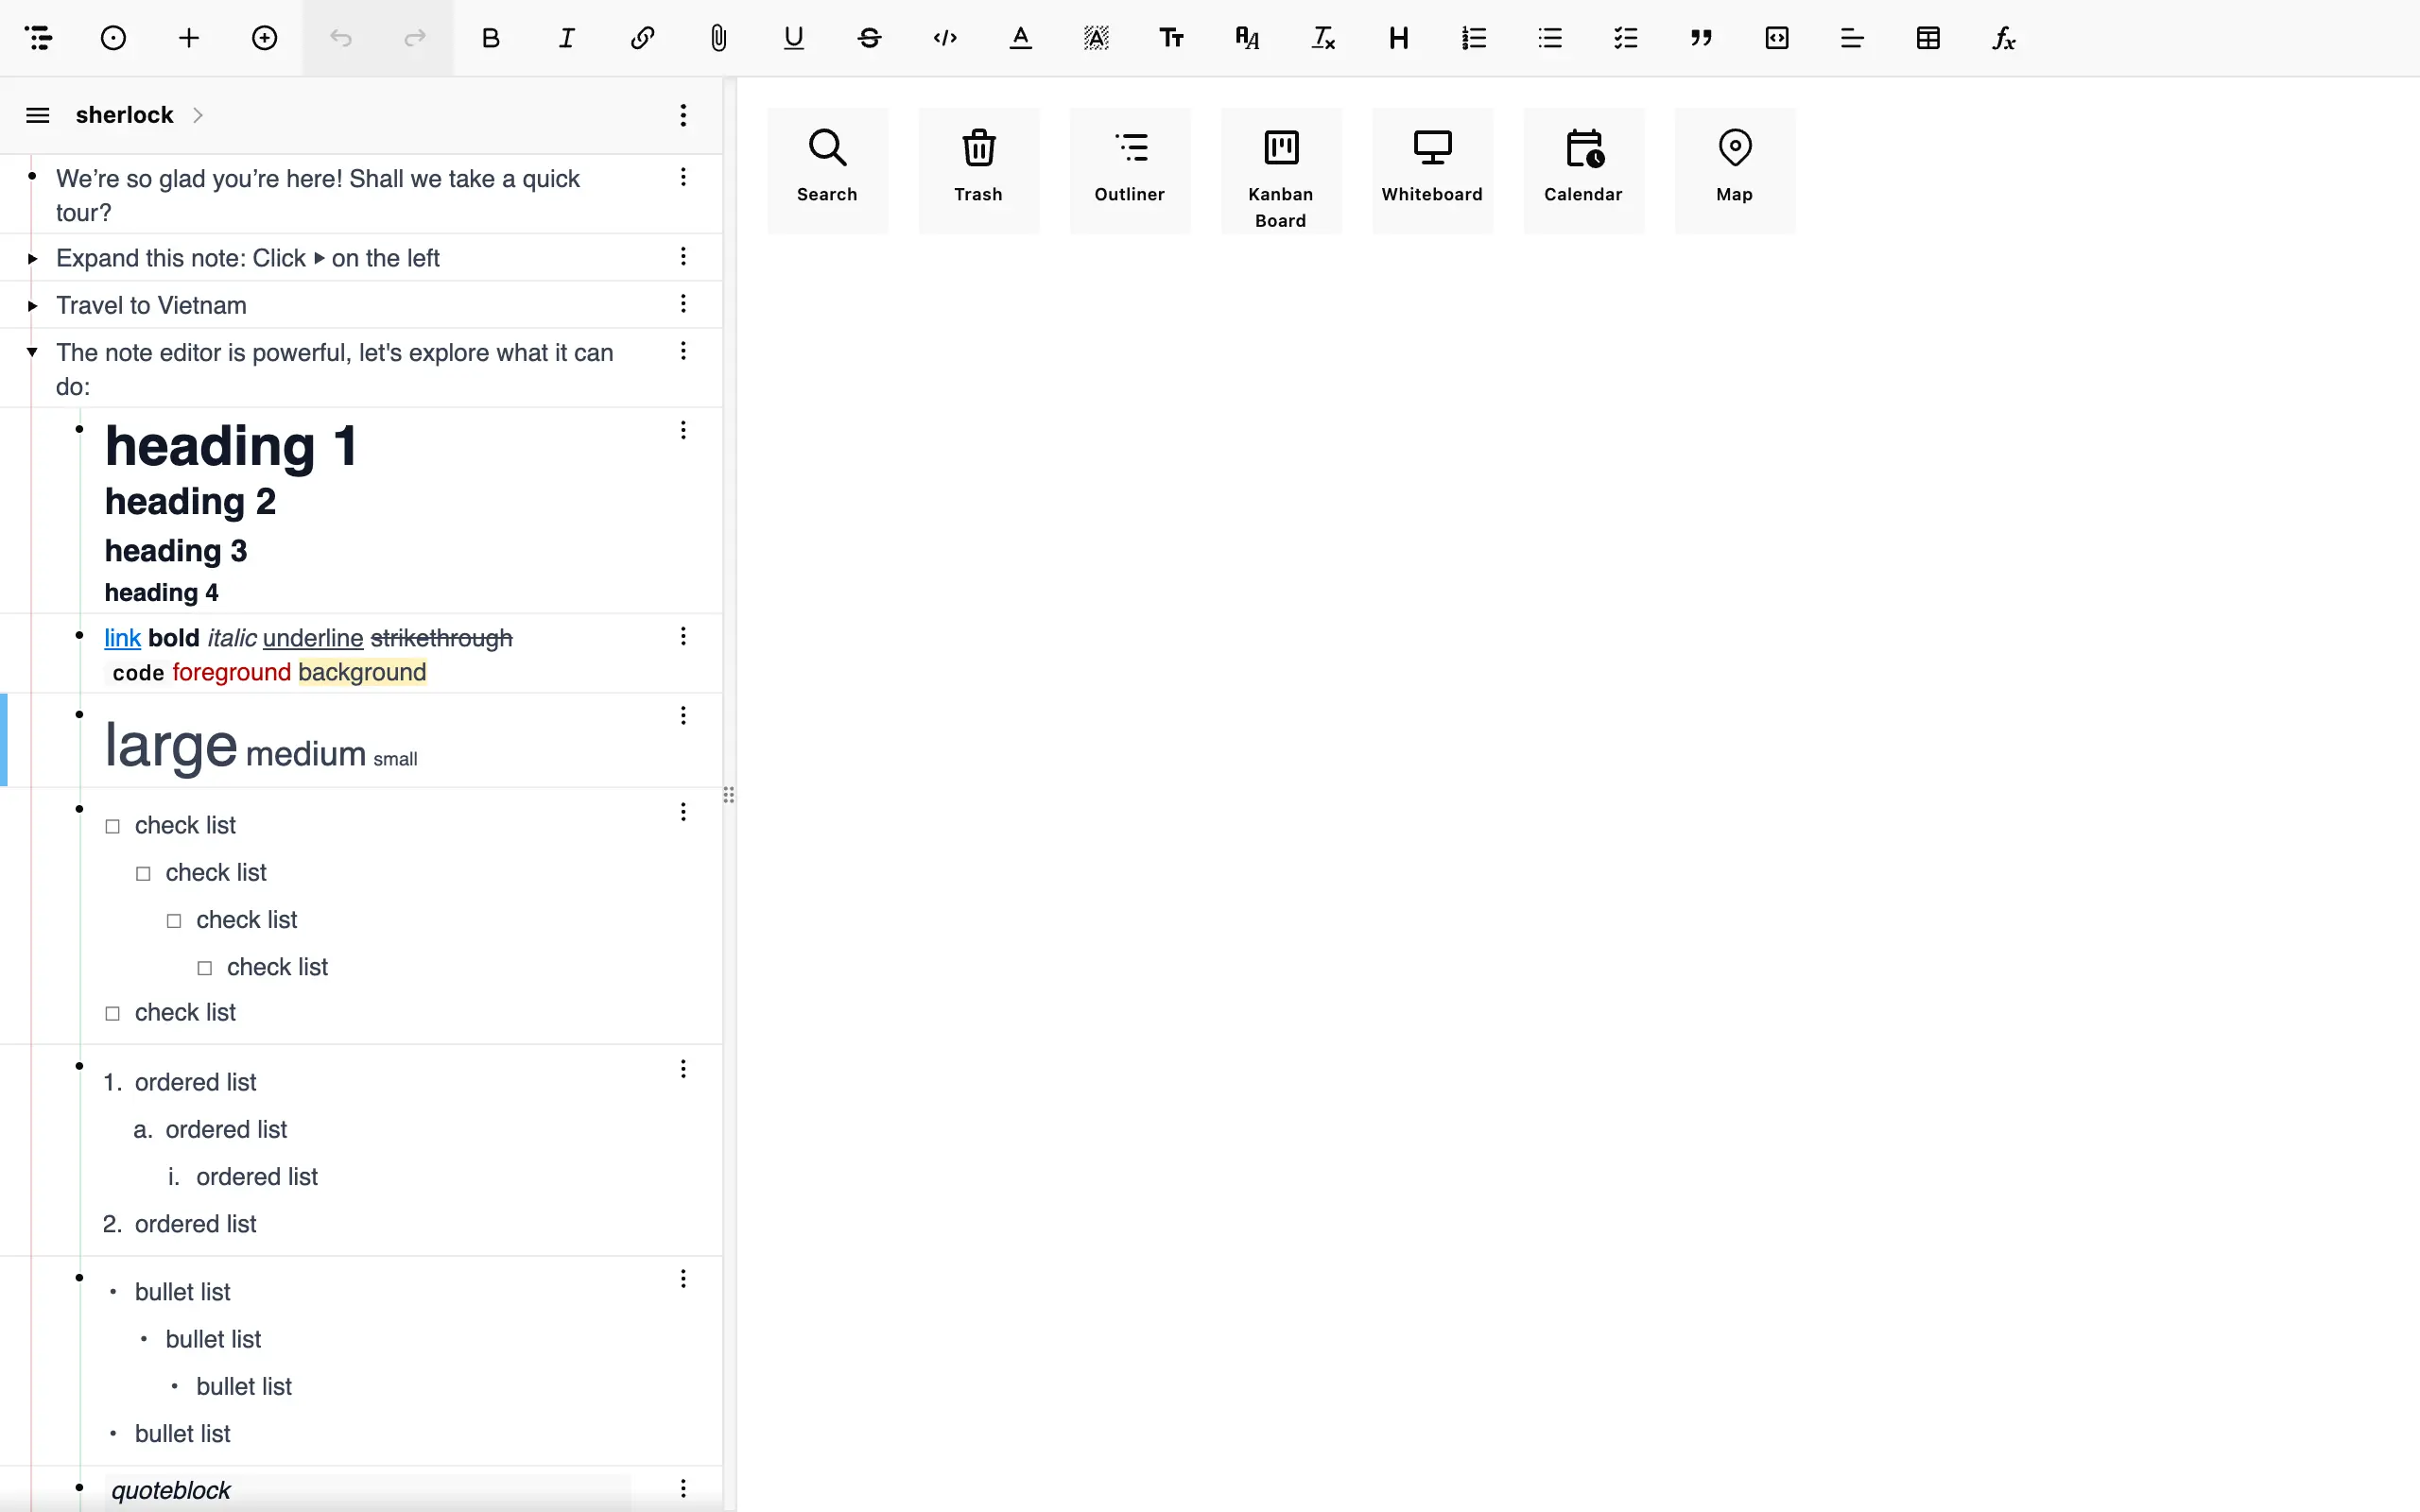This screenshot has height=1512, width=2420.
Task: Insert a math formula from toolbar
Action: click(2003, 38)
